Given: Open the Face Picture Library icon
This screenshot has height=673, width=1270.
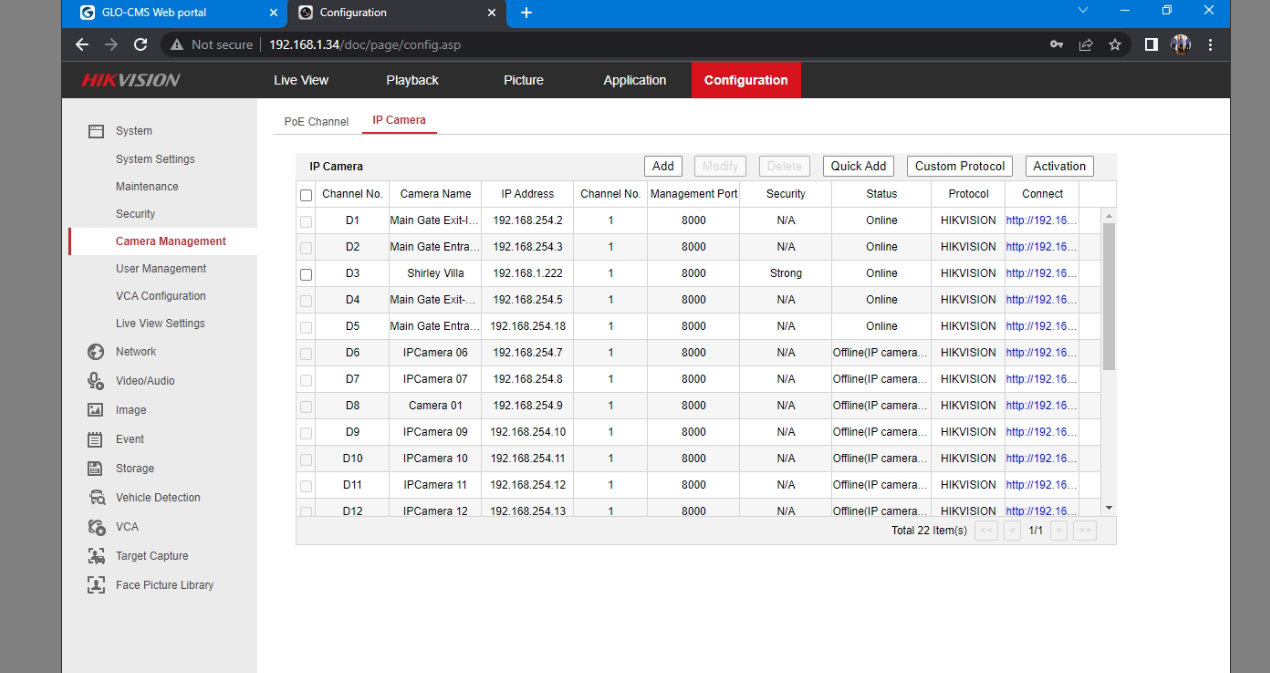Looking at the screenshot, I should point(96,585).
